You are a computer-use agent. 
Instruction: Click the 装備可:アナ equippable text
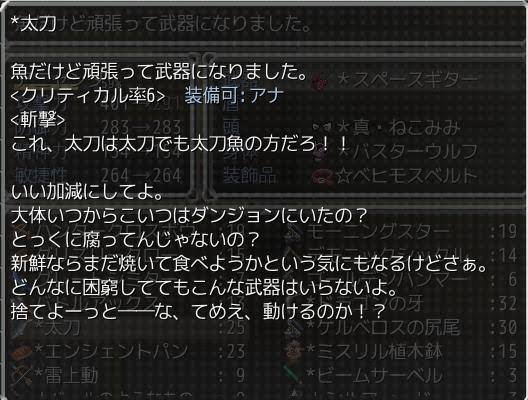coord(234,96)
